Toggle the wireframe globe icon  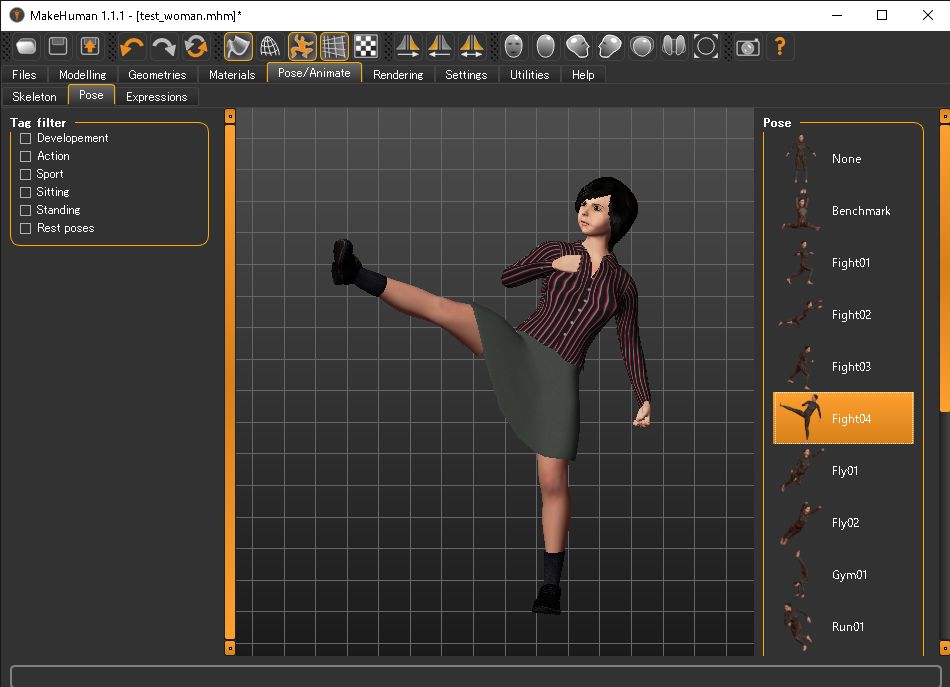270,46
